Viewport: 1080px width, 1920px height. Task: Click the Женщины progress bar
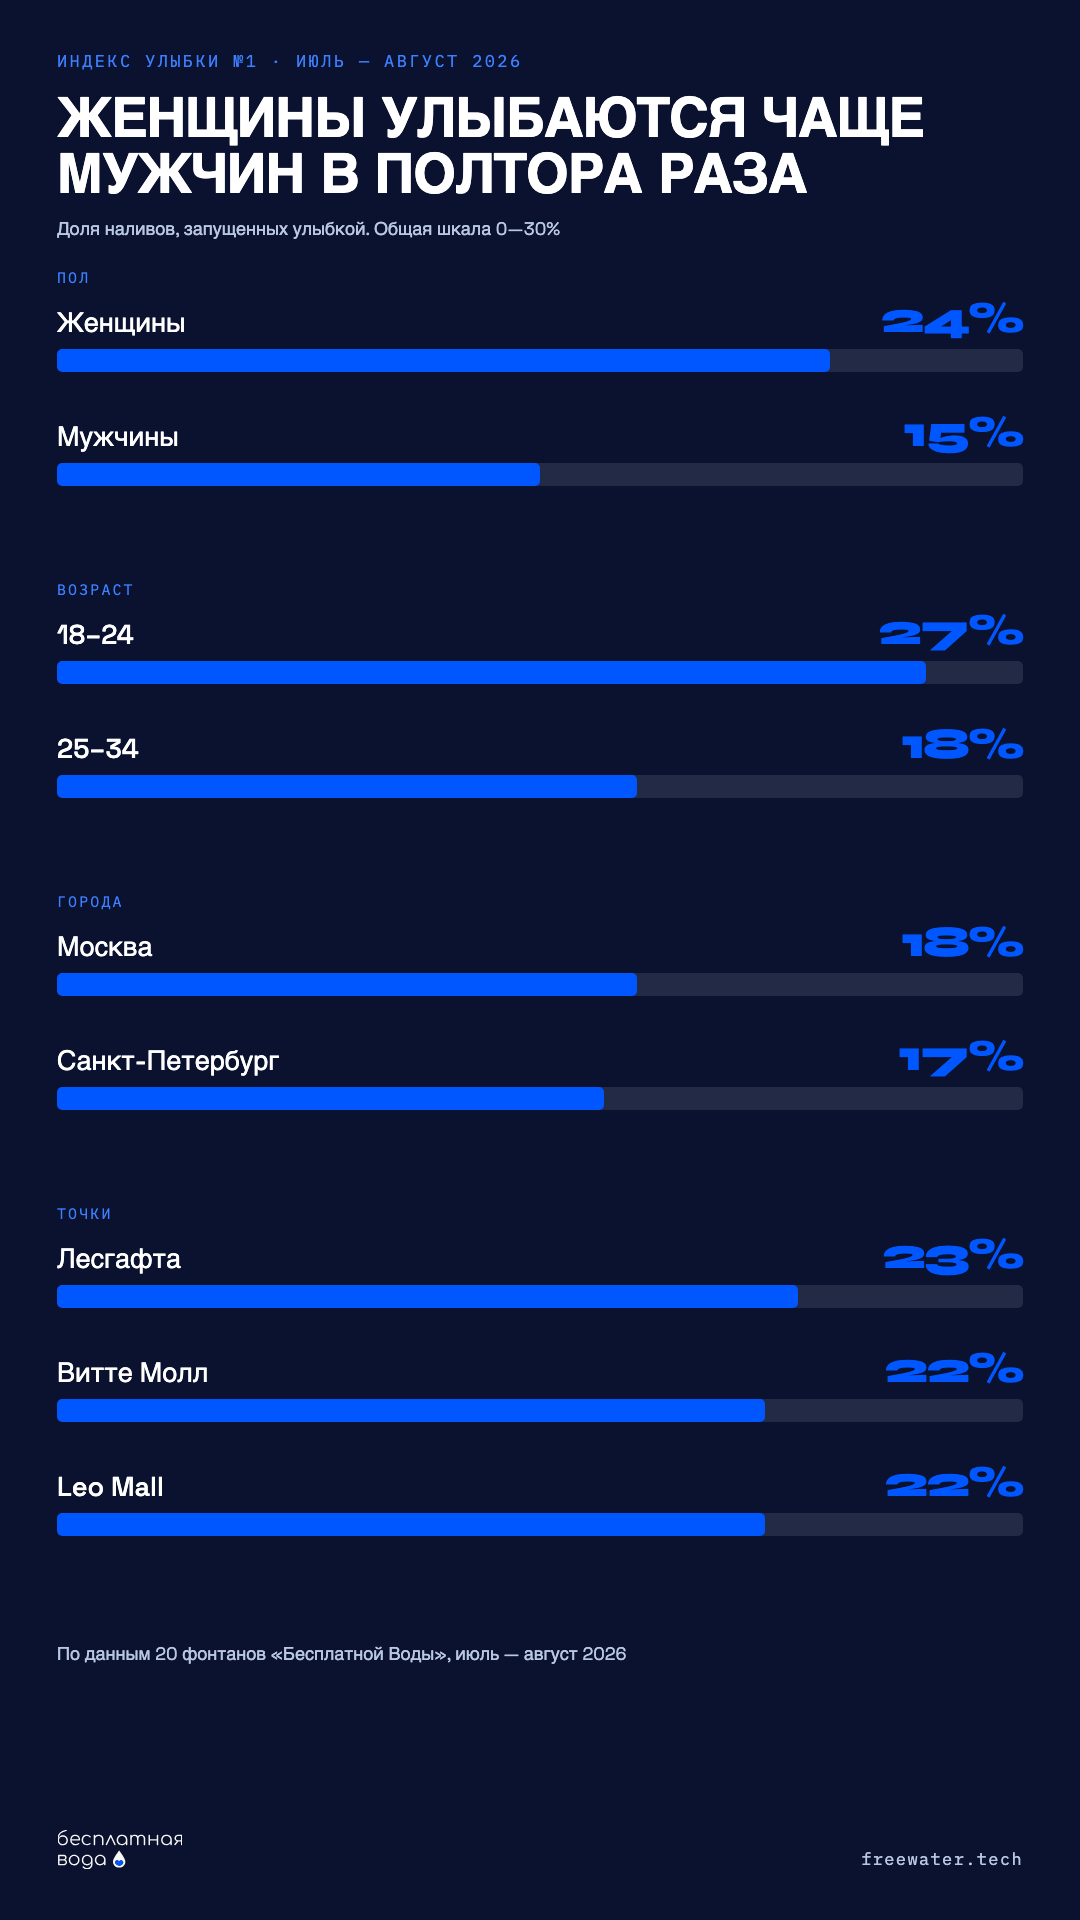(540, 360)
